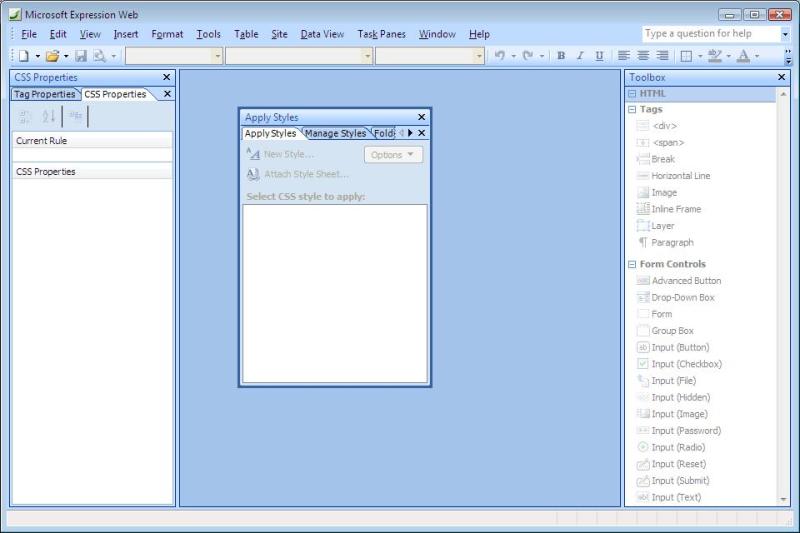Viewport: 800px width, 533px height.
Task: Click the categorized view icon in CSS Properties
Action: click(x=24, y=117)
